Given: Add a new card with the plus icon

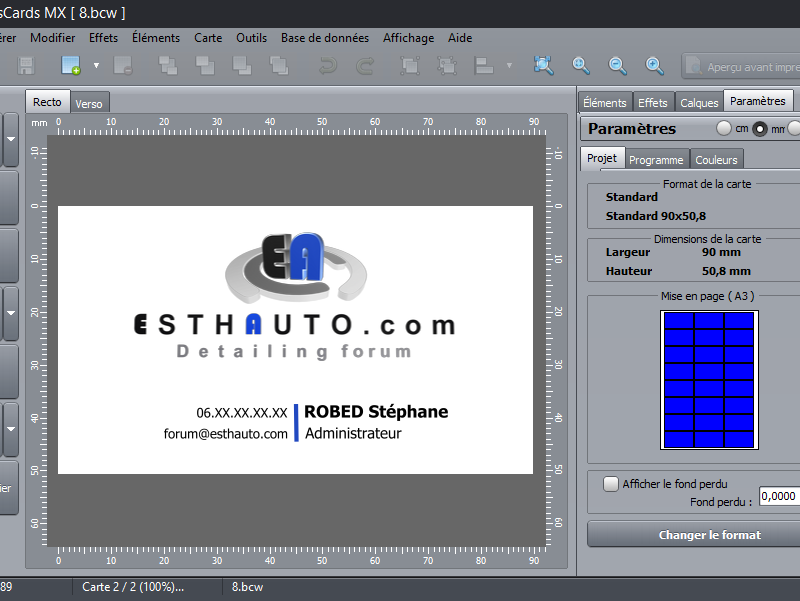Looking at the screenshot, I should coord(71,65).
